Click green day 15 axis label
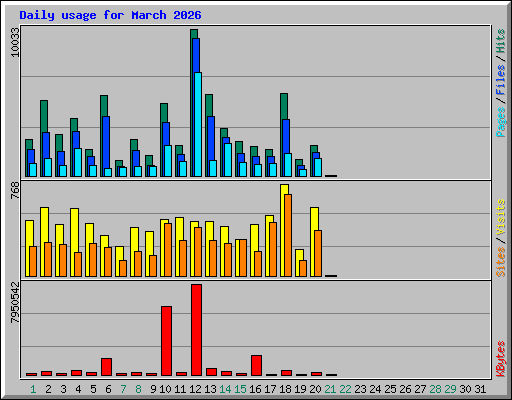Screen dimensions: 512x400 (x=240, y=389)
